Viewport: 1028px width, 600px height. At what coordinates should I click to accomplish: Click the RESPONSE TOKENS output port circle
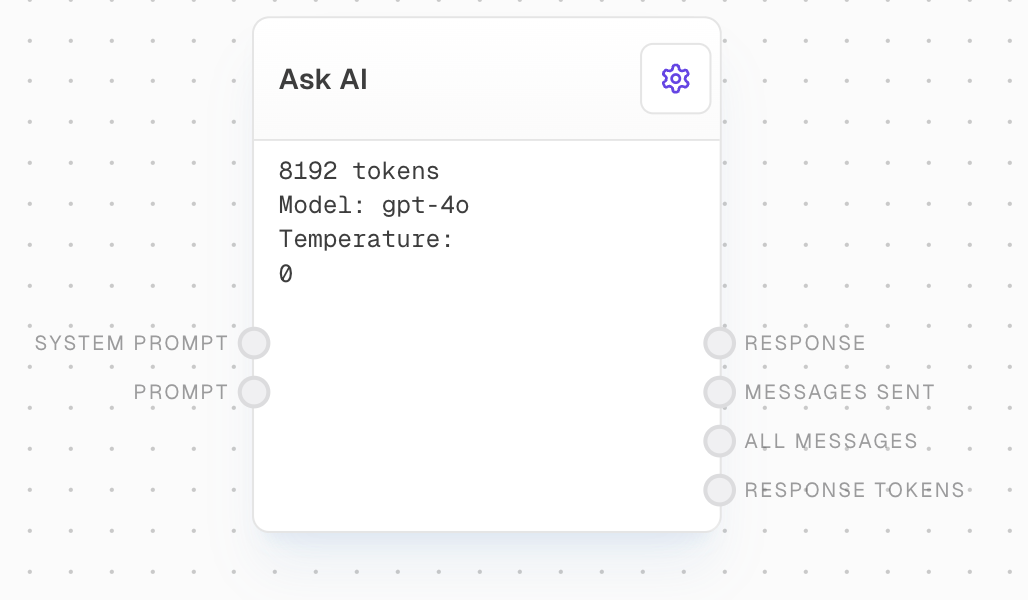[x=719, y=490]
